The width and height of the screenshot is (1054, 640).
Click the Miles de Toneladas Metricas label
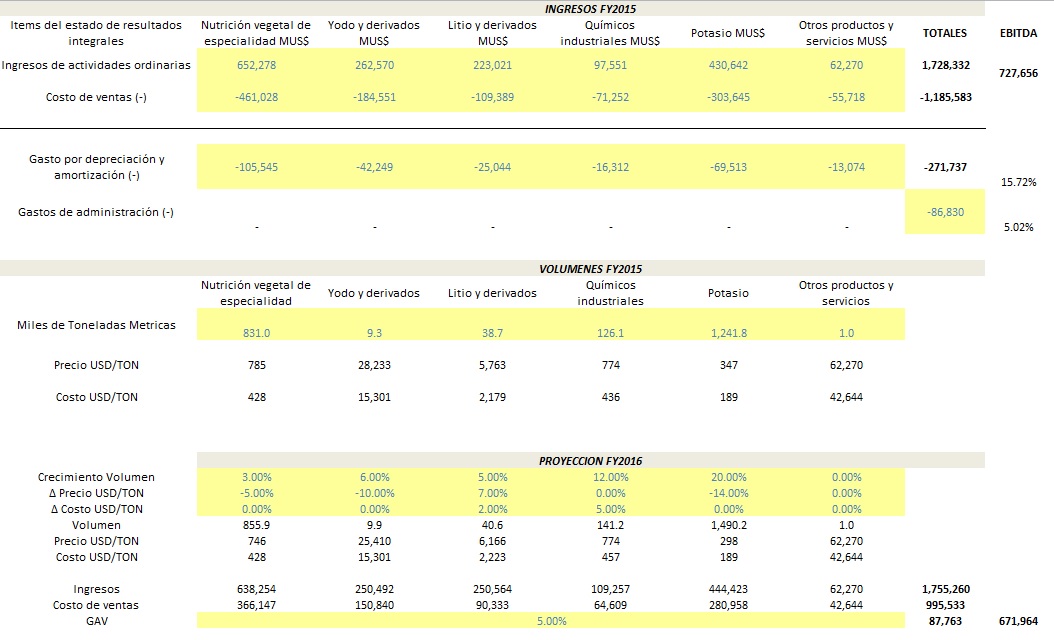tap(96, 325)
